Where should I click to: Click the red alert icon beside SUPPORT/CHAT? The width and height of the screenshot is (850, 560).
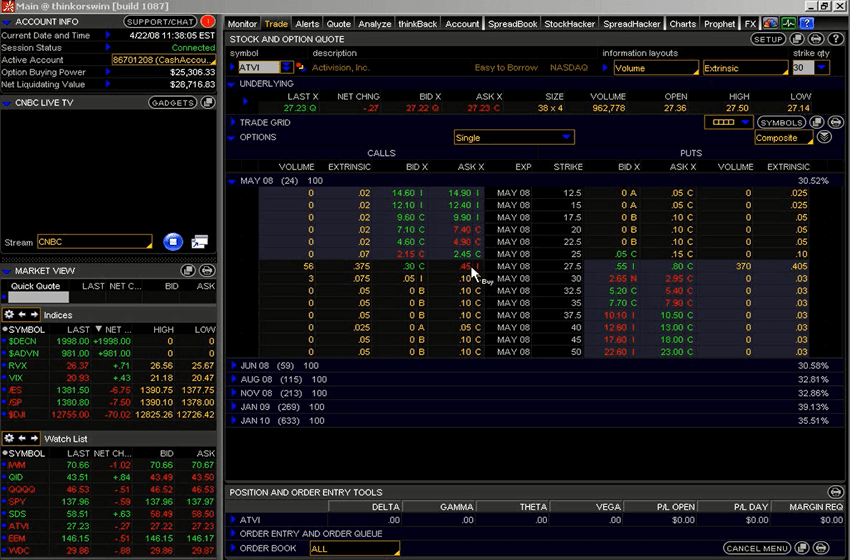207,22
